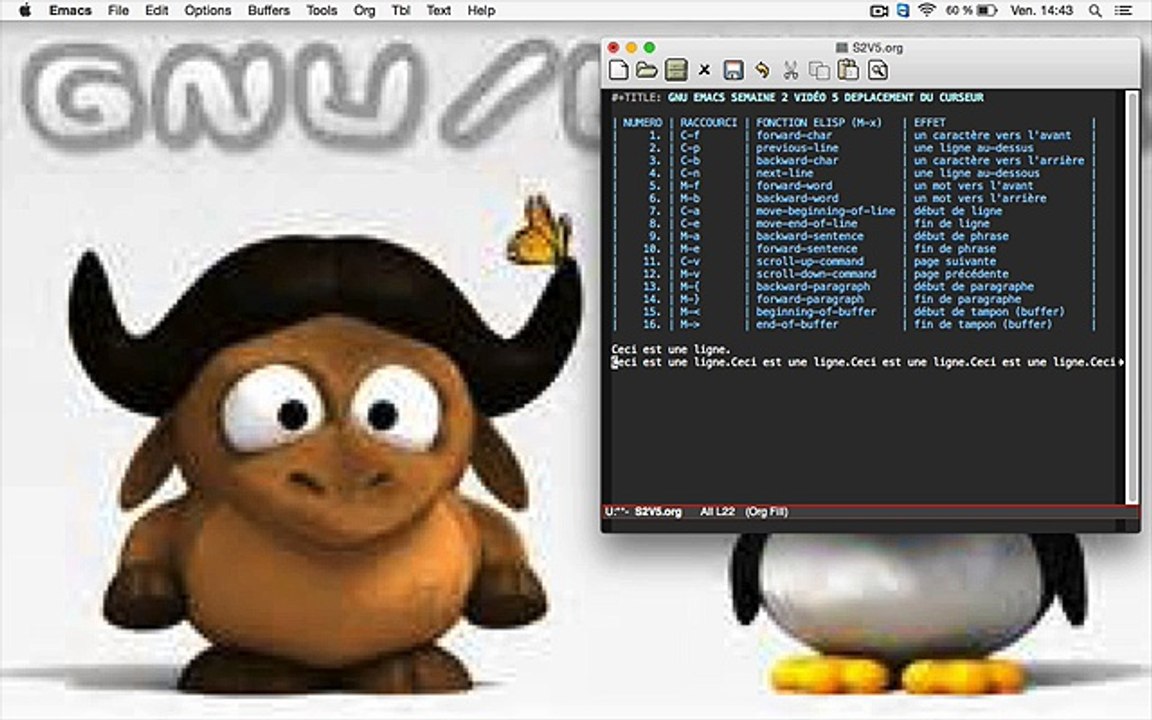Open the Help menu
The width and height of the screenshot is (1152, 720).
coord(481,10)
